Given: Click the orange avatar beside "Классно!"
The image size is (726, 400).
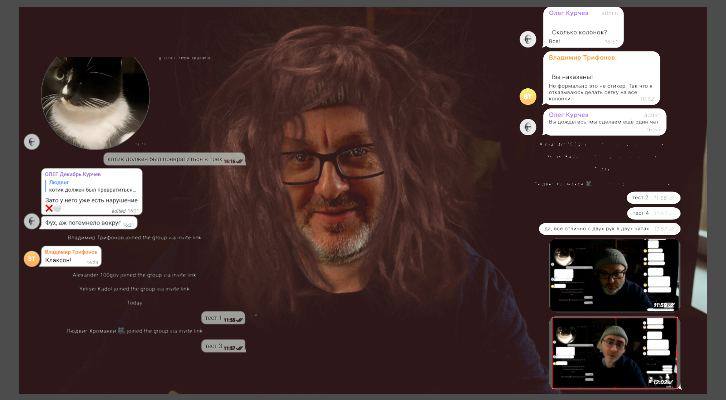Looking at the screenshot, I should pos(31,259).
